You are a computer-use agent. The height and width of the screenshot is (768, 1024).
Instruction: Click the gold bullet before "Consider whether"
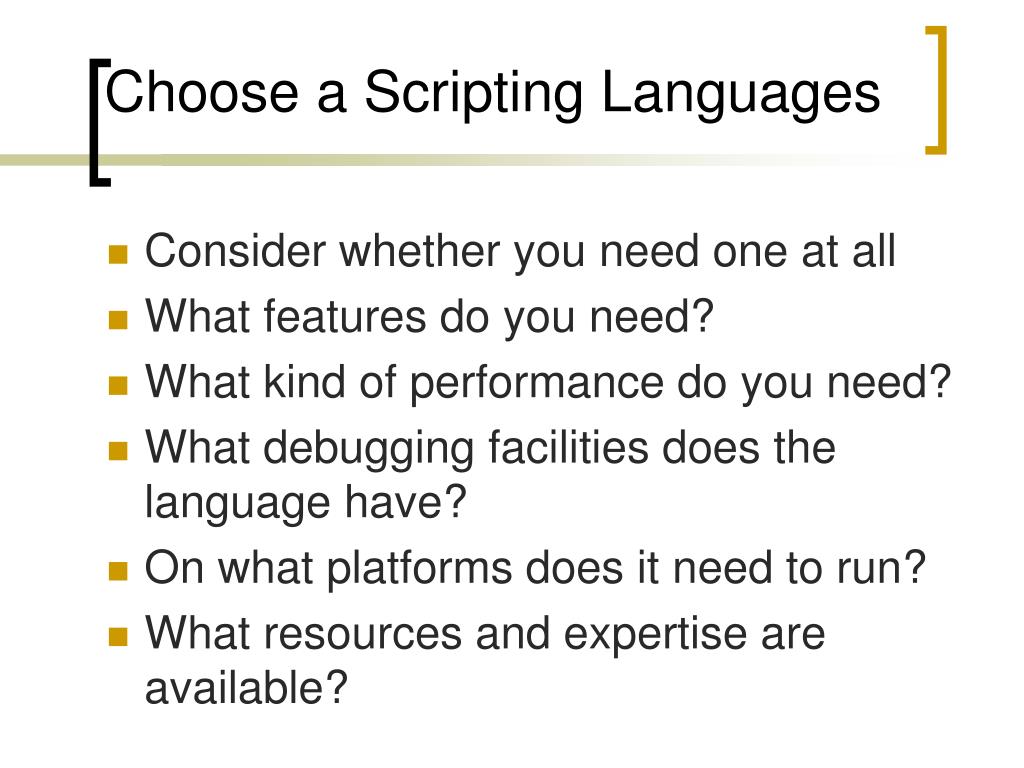(x=118, y=254)
